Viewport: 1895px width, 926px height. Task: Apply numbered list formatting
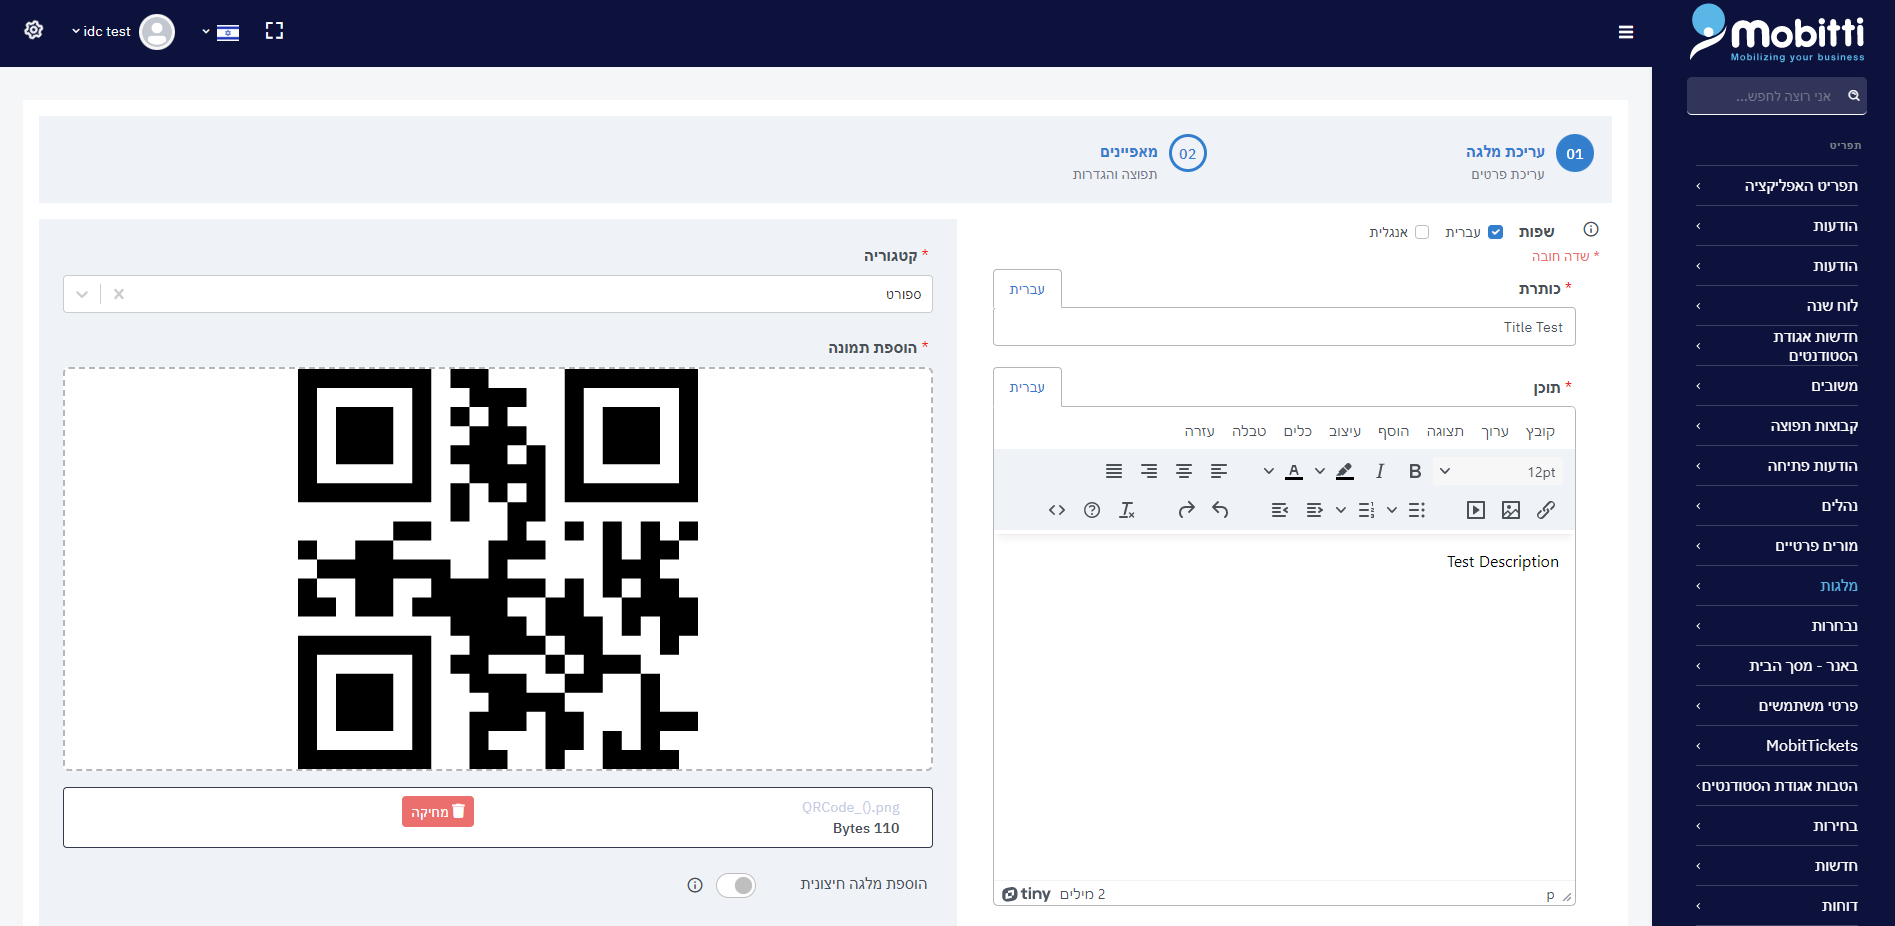click(1366, 510)
